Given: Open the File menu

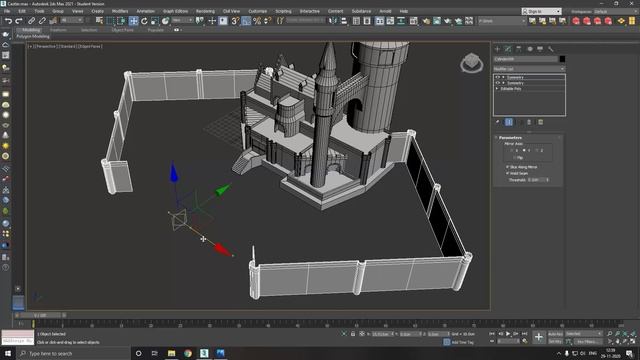Looking at the screenshot, I should pyautogui.click(x=7, y=11).
